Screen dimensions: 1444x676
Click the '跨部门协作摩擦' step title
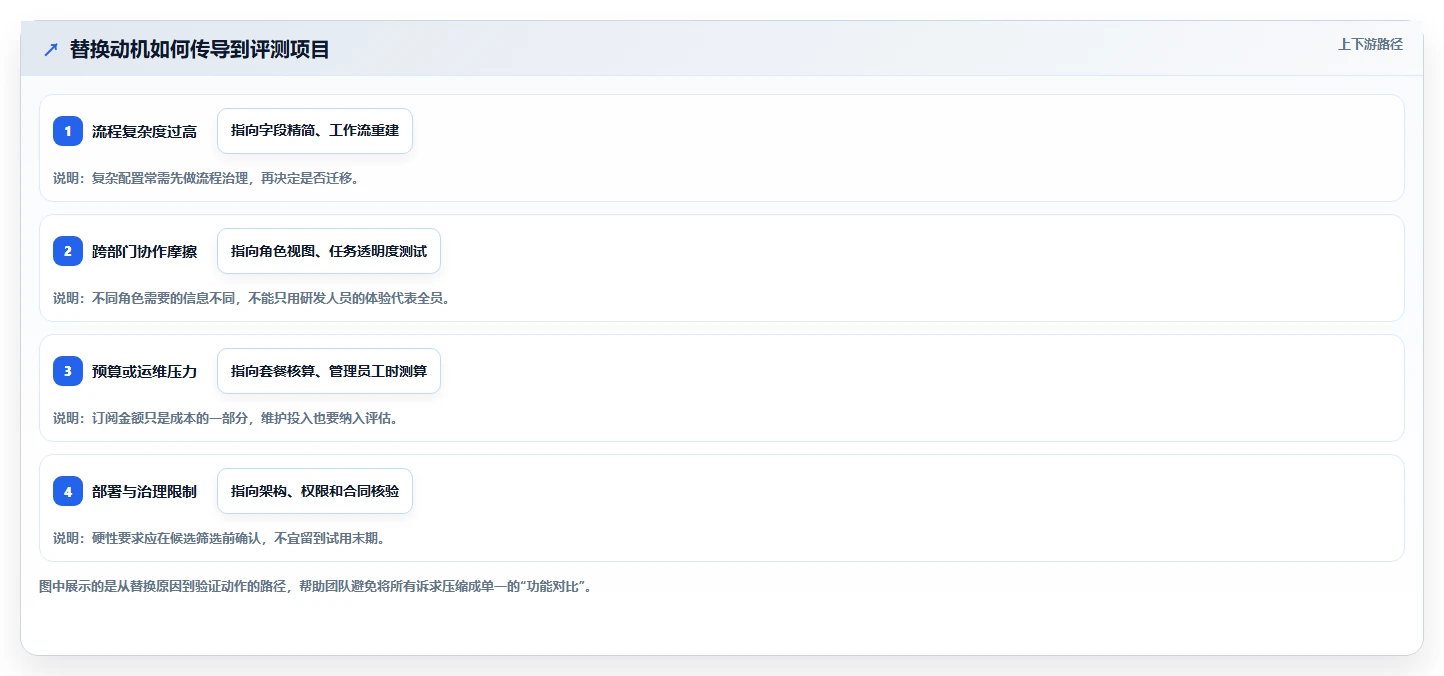click(x=145, y=251)
